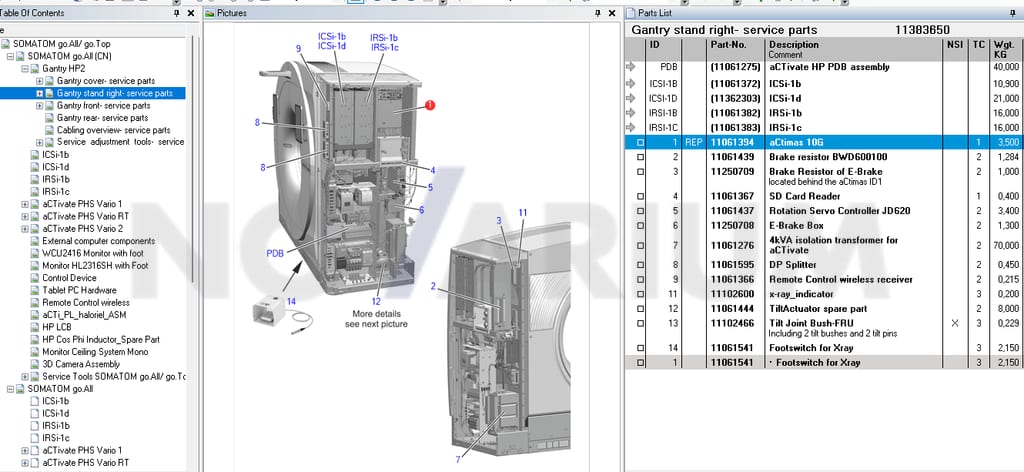Expand aCTivate PHS Vario 2 node

[25, 228]
